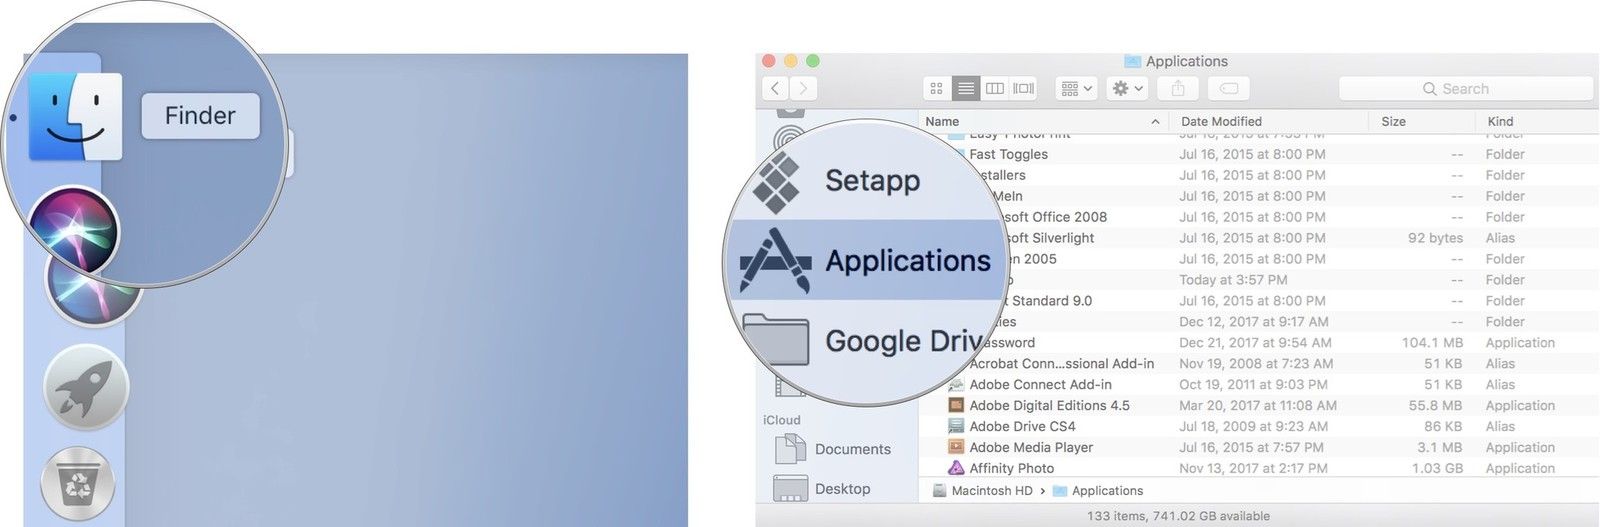The image size is (1600, 527).
Task: Open the Trash in the Dock
Action: [x=78, y=485]
